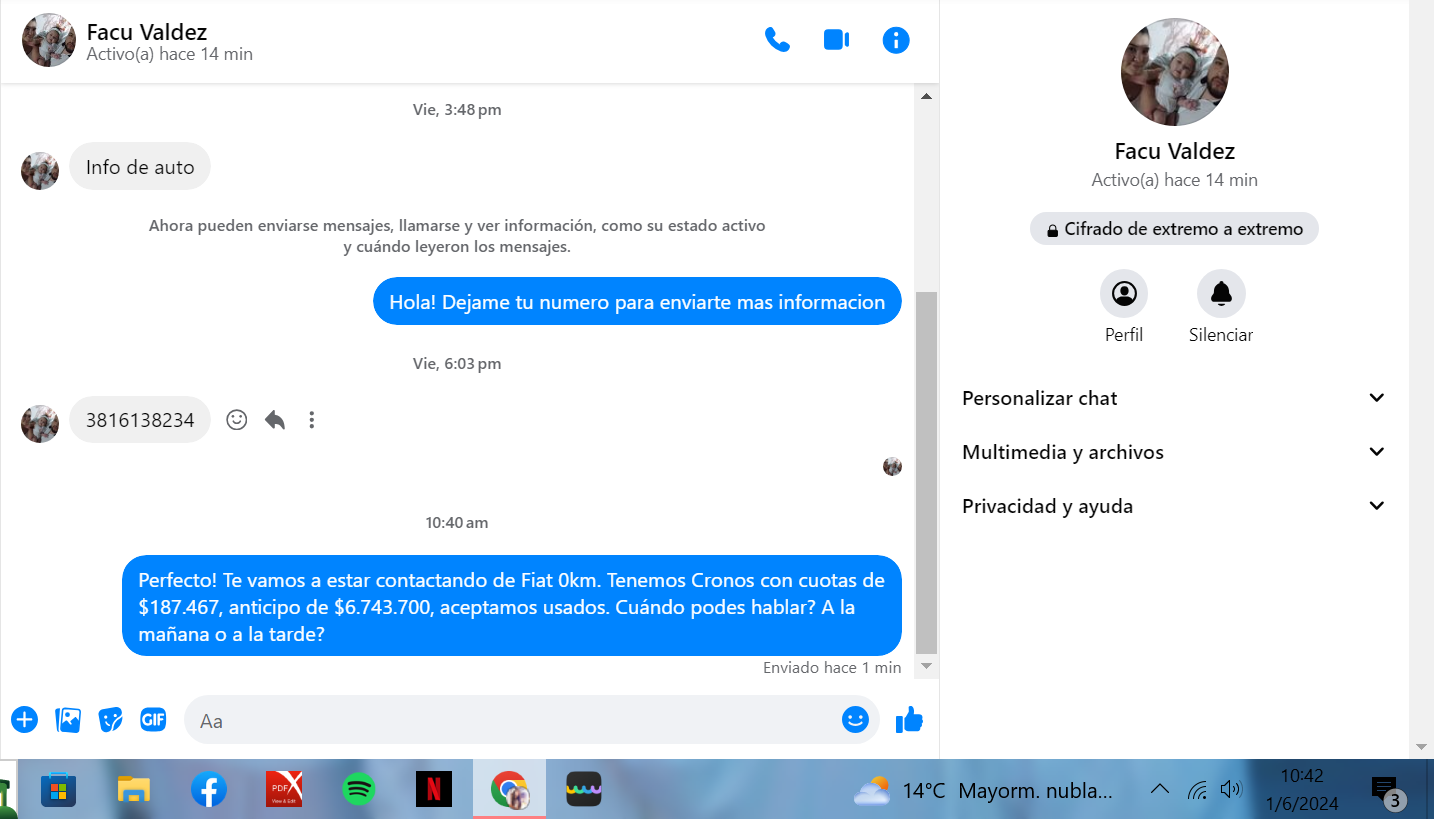1434x819 pixels.
Task: Start a video call from chat header
Action: (x=836, y=40)
